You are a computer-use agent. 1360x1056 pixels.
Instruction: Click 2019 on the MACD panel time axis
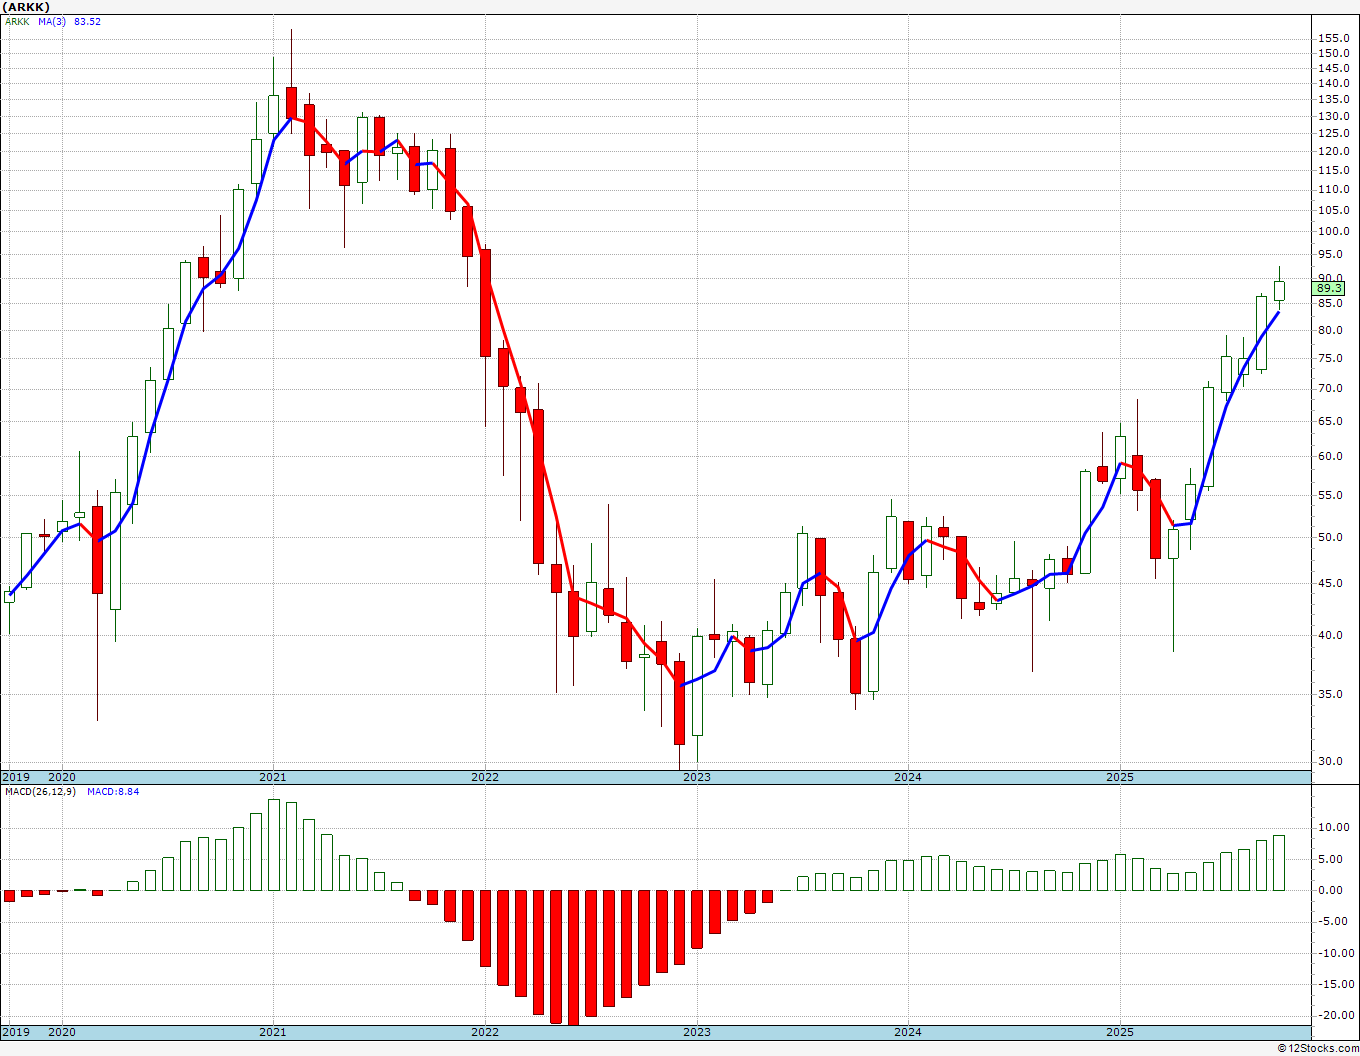pyautogui.click(x=15, y=1032)
